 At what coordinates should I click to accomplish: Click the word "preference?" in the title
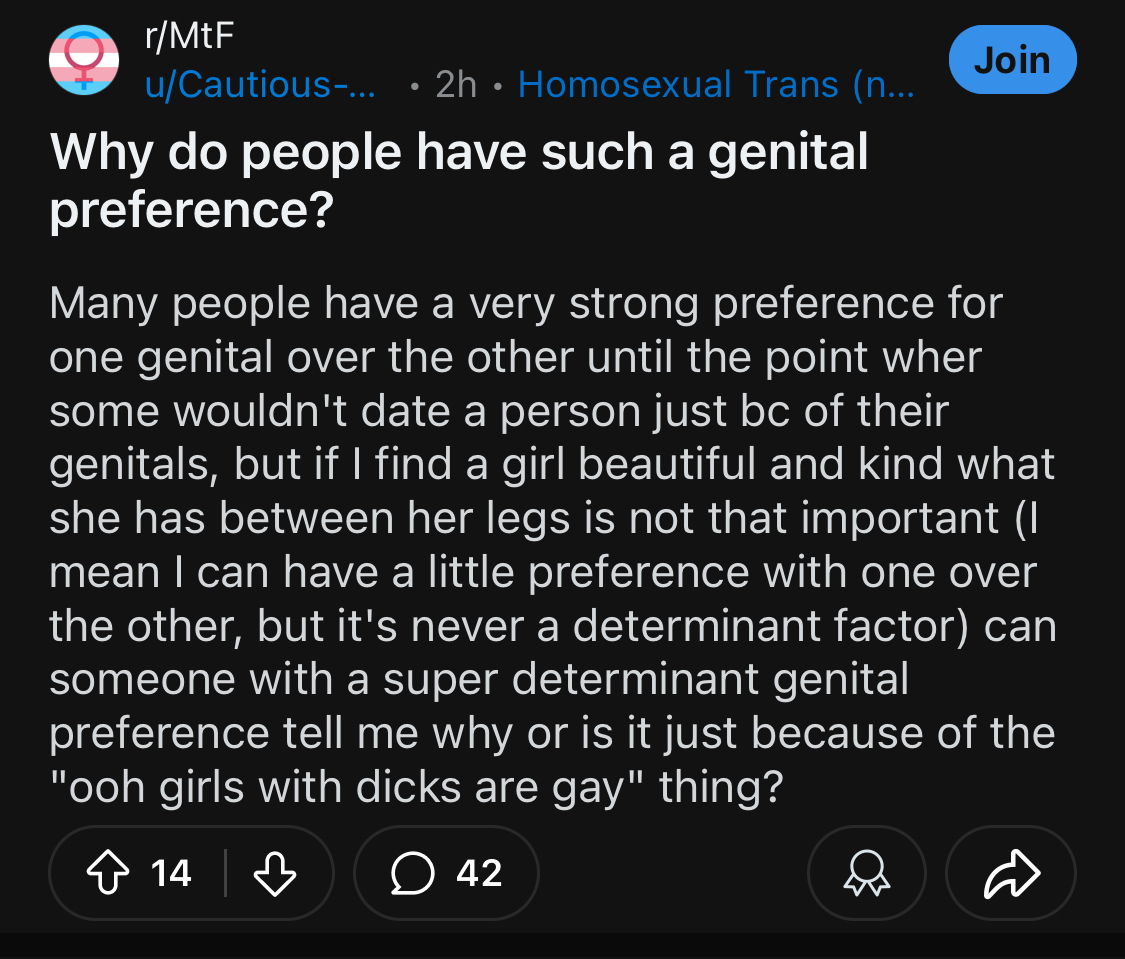tap(192, 210)
